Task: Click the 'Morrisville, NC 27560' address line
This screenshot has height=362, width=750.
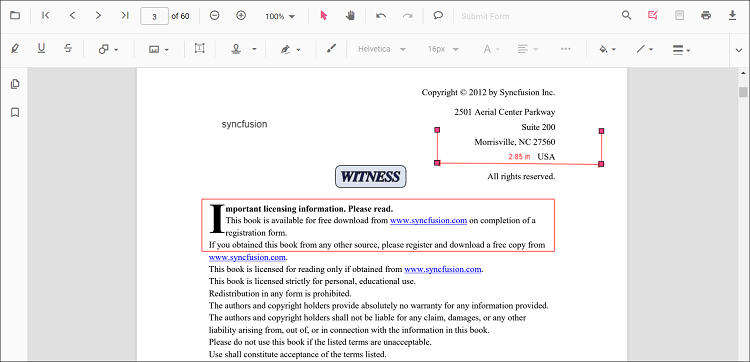Action: (515, 142)
